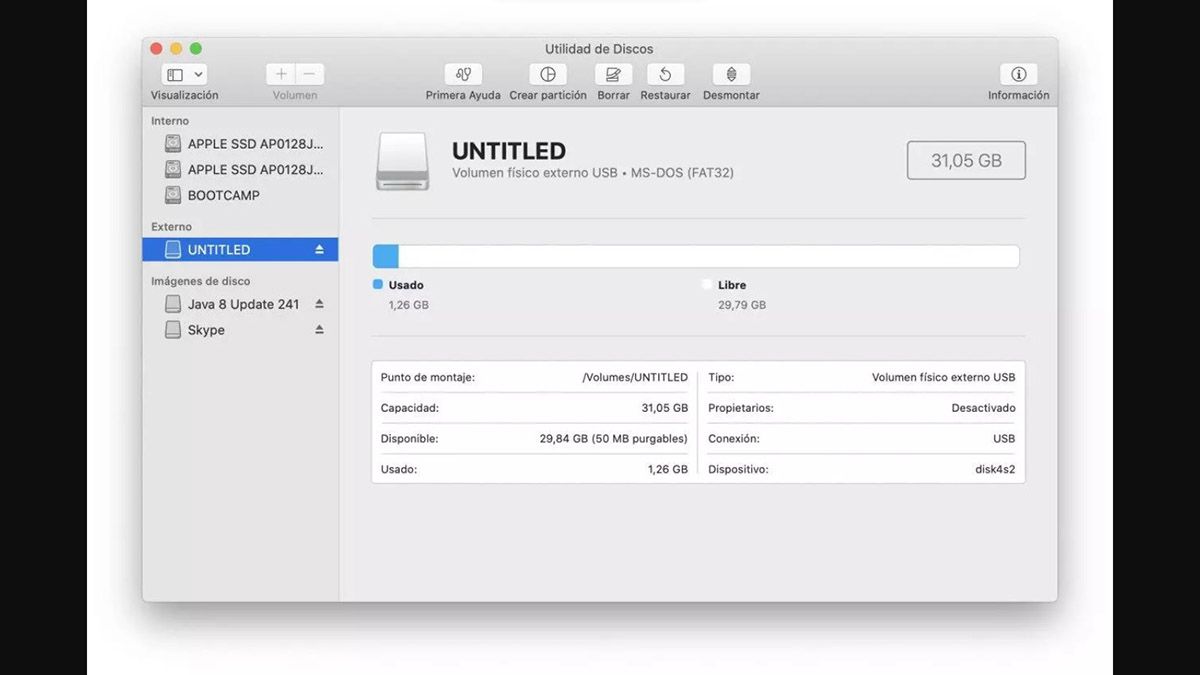Click the blue used space bar segment
The width and height of the screenshot is (1200, 675).
coord(385,257)
